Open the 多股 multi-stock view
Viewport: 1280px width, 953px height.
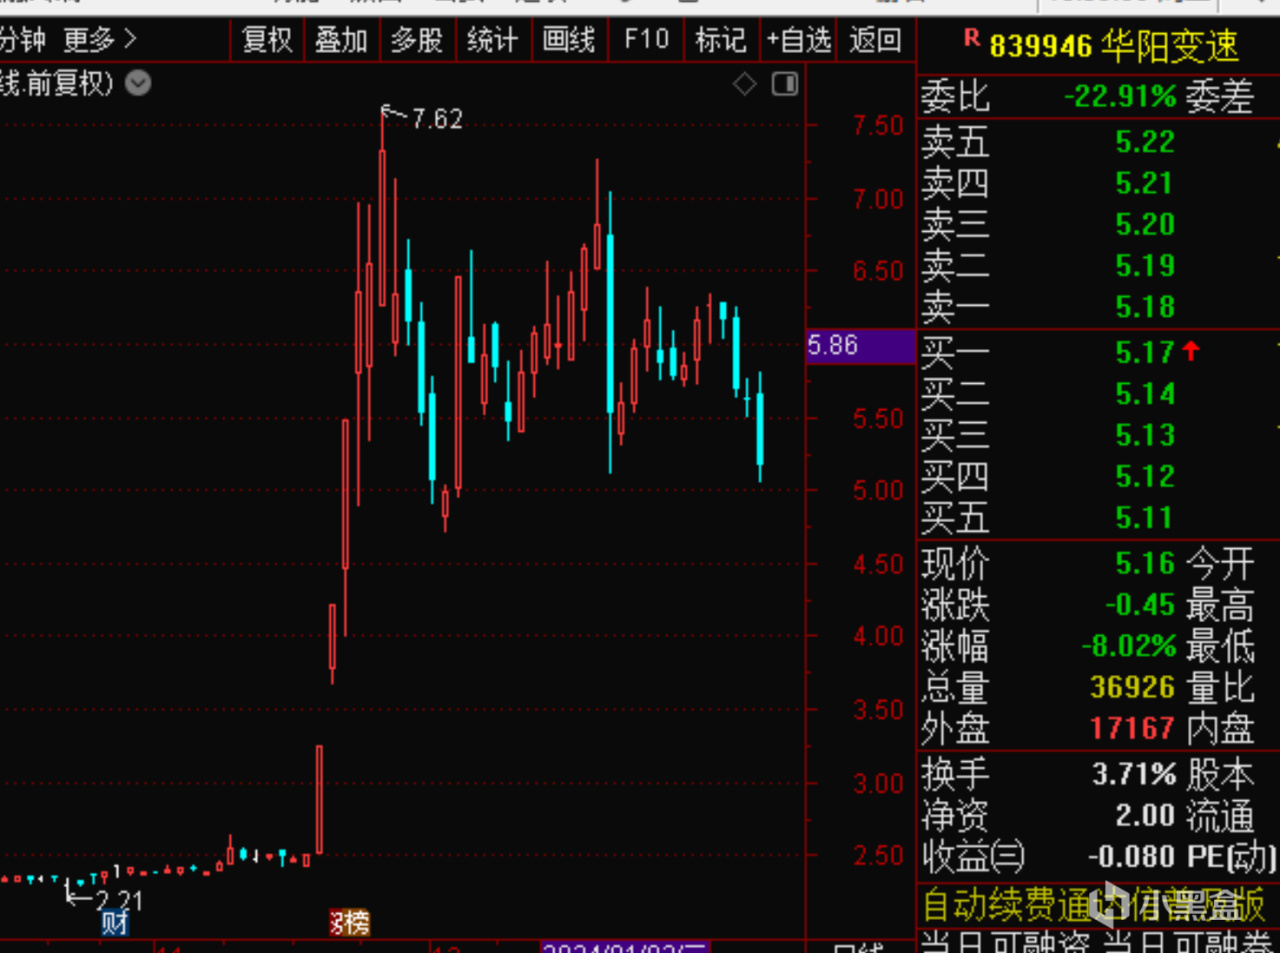pyautogui.click(x=416, y=40)
